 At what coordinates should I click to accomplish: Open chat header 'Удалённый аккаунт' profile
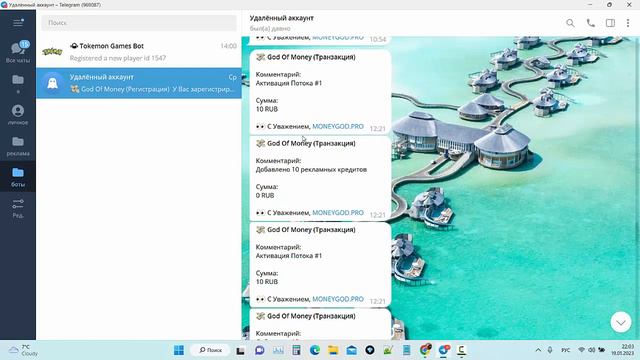(282, 18)
